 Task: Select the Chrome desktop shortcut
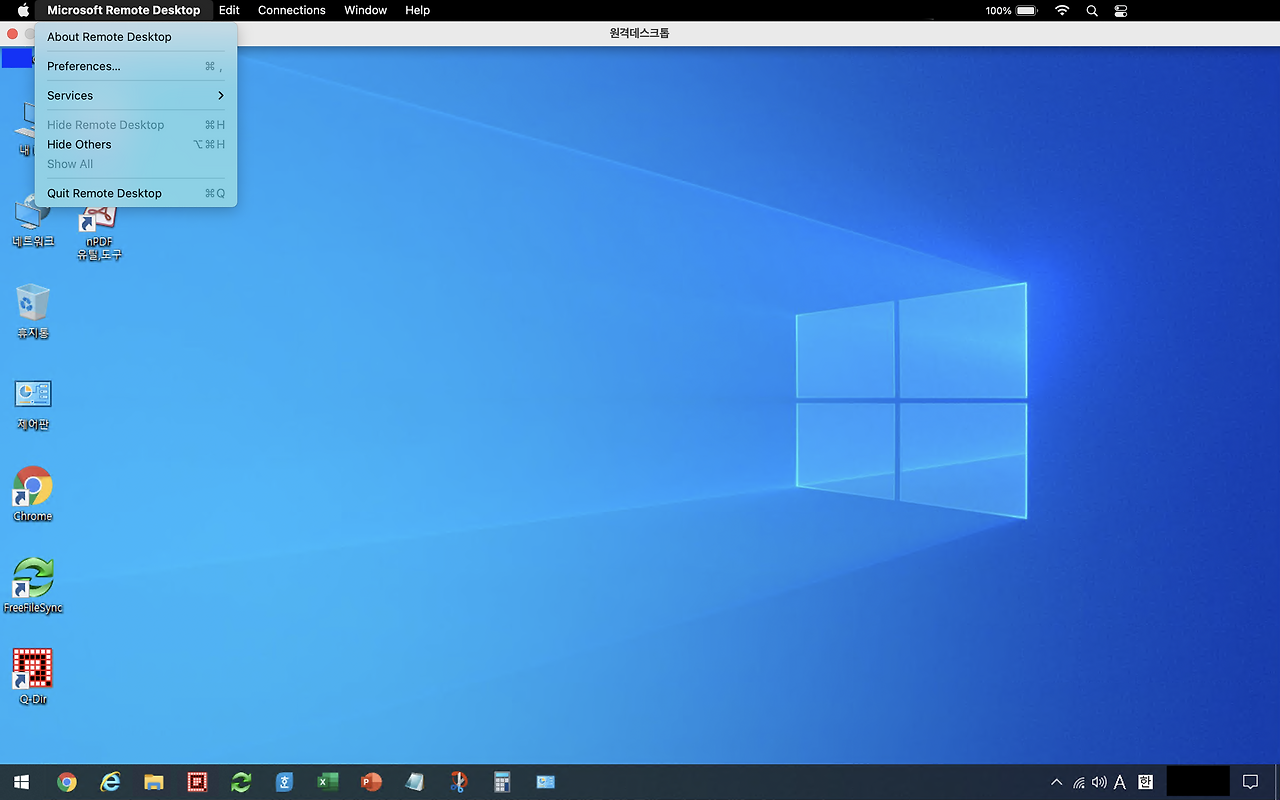click(x=33, y=494)
